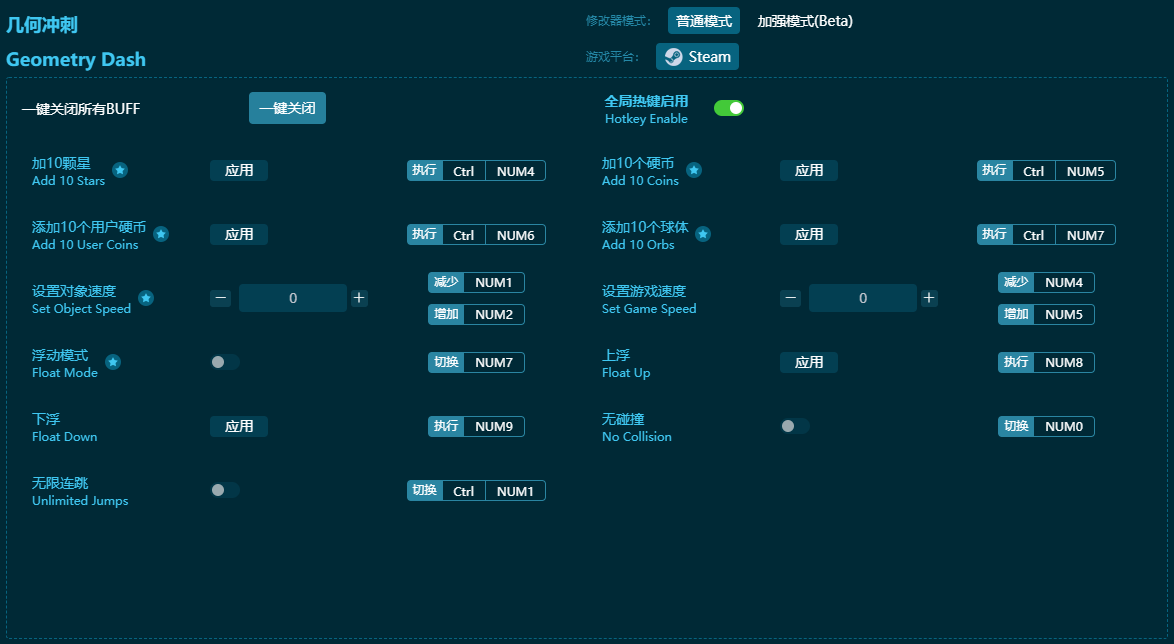Screen dimensions: 1174x644
Task: Toggle Unlimited Jumps on
Action: [225, 490]
